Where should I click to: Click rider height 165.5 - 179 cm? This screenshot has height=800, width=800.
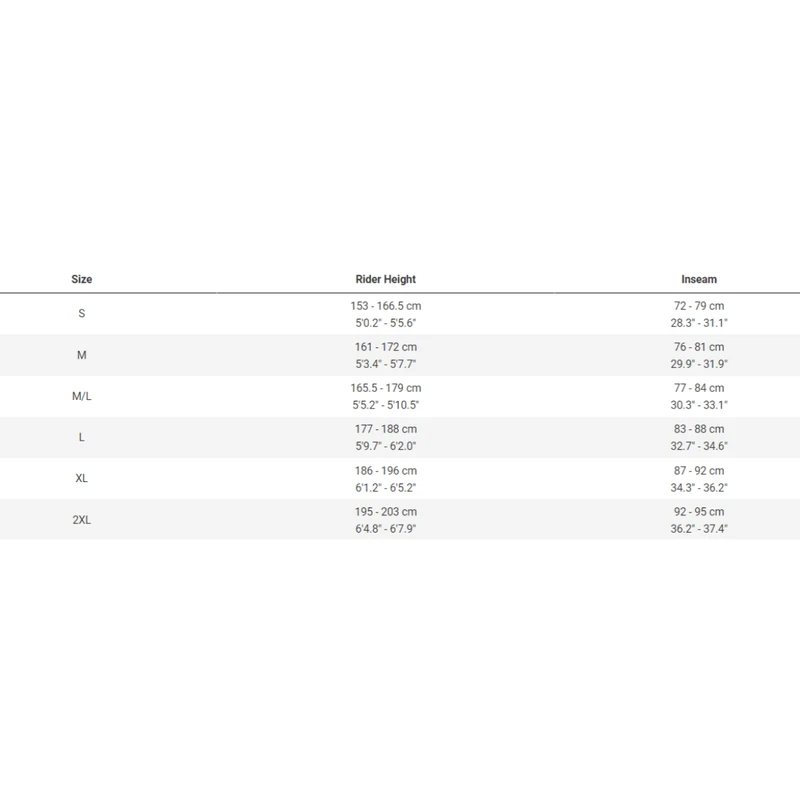click(385, 388)
